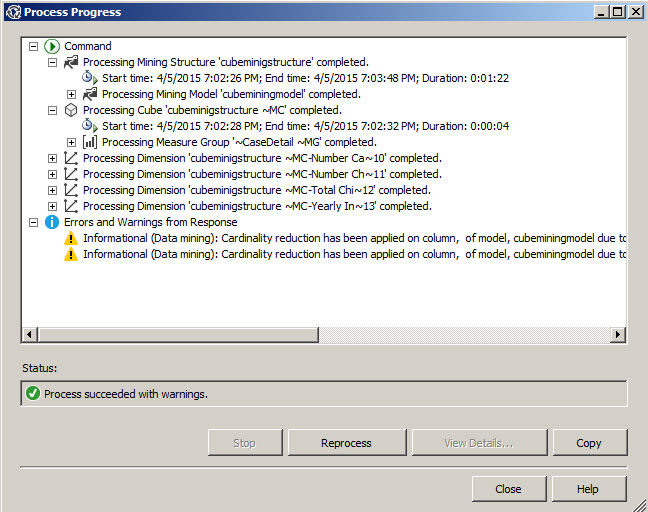Select 'Processing Dimension ... Yearly In~13' row text
Image resolution: width=648 pixels, height=512 pixels.
click(257, 206)
